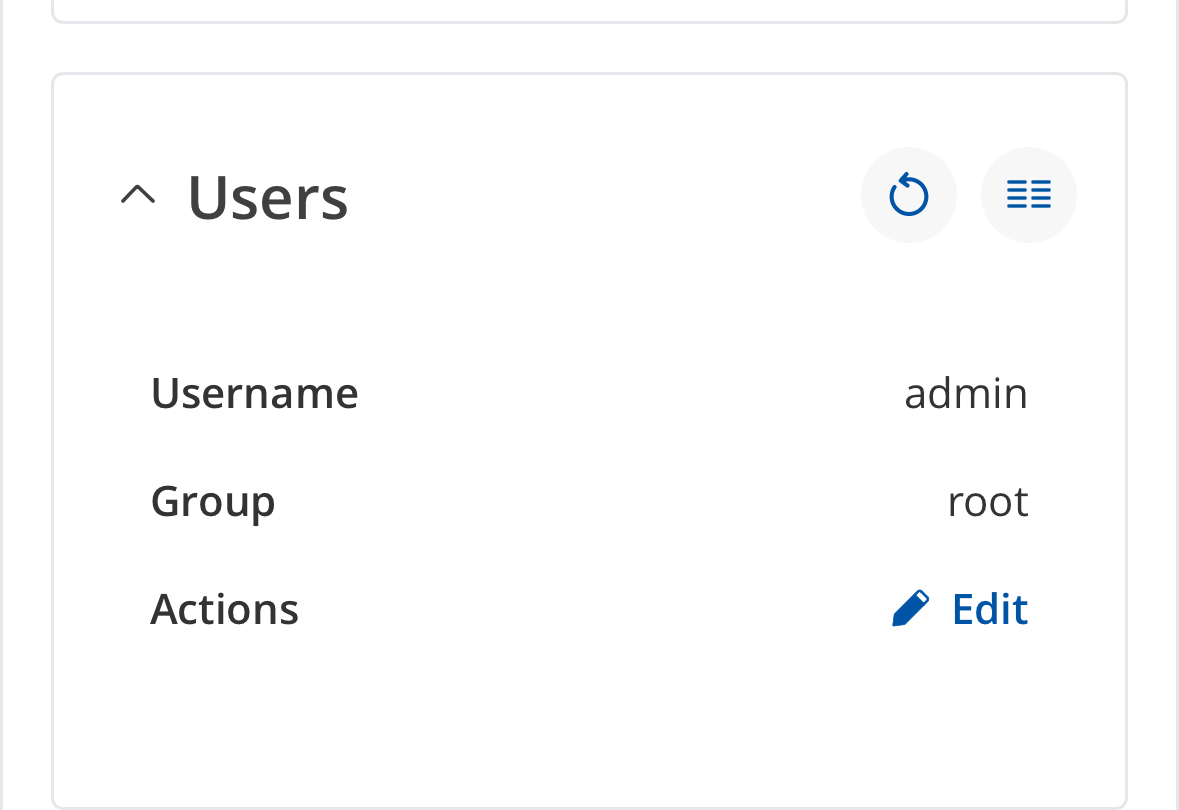This screenshot has height=810, width=1179.
Task: Click the Actions field label
Action: click(x=224, y=608)
